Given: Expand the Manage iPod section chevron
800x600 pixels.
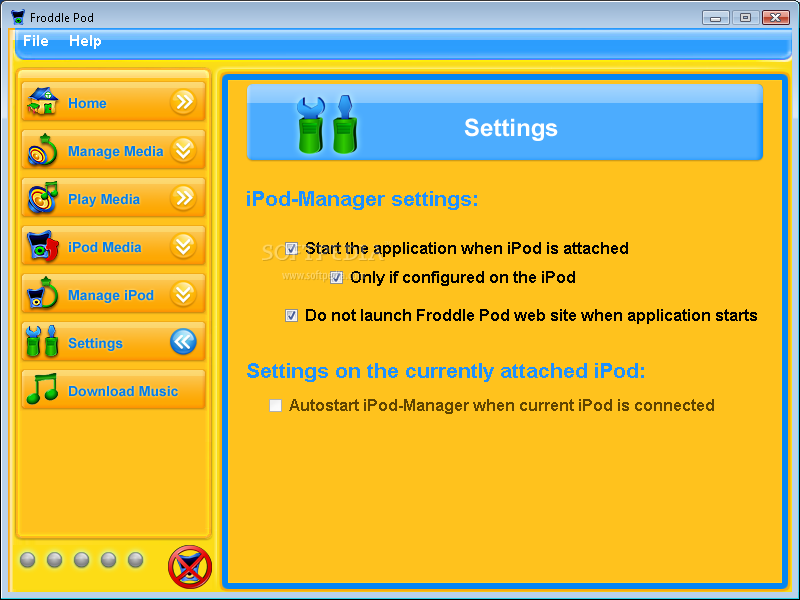Looking at the screenshot, I should [x=183, y=294].
